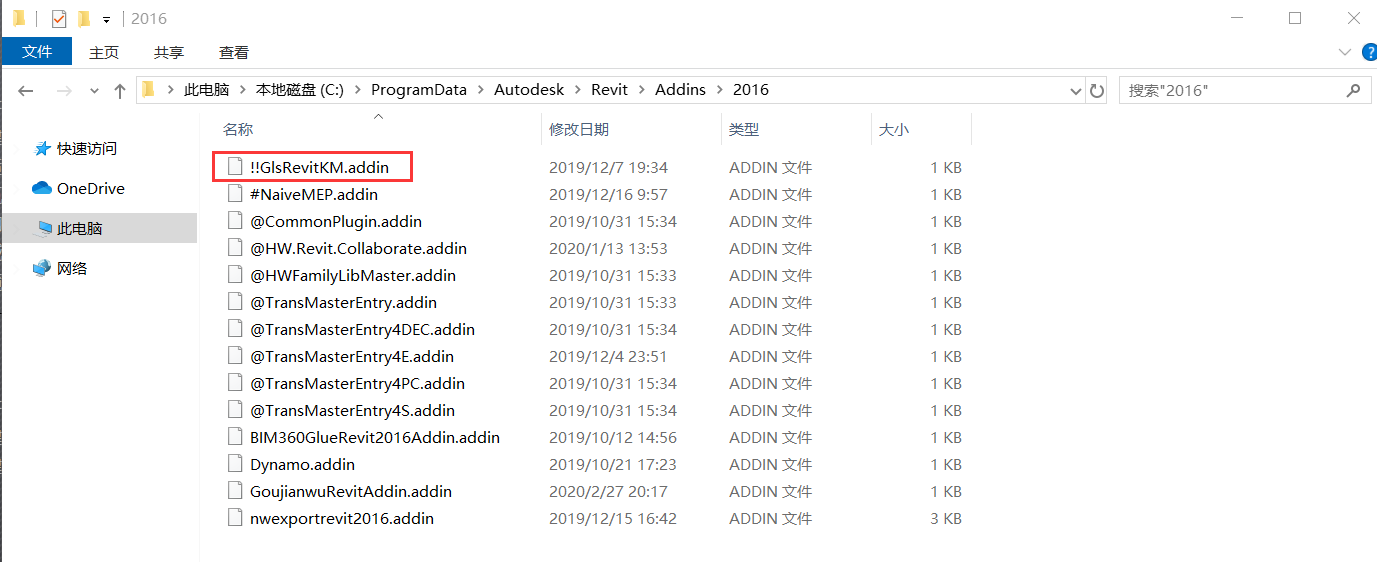Click file icon of Dynamo.addin
The height and width of the screenshot is (562, 1377).
pos(235,464)
